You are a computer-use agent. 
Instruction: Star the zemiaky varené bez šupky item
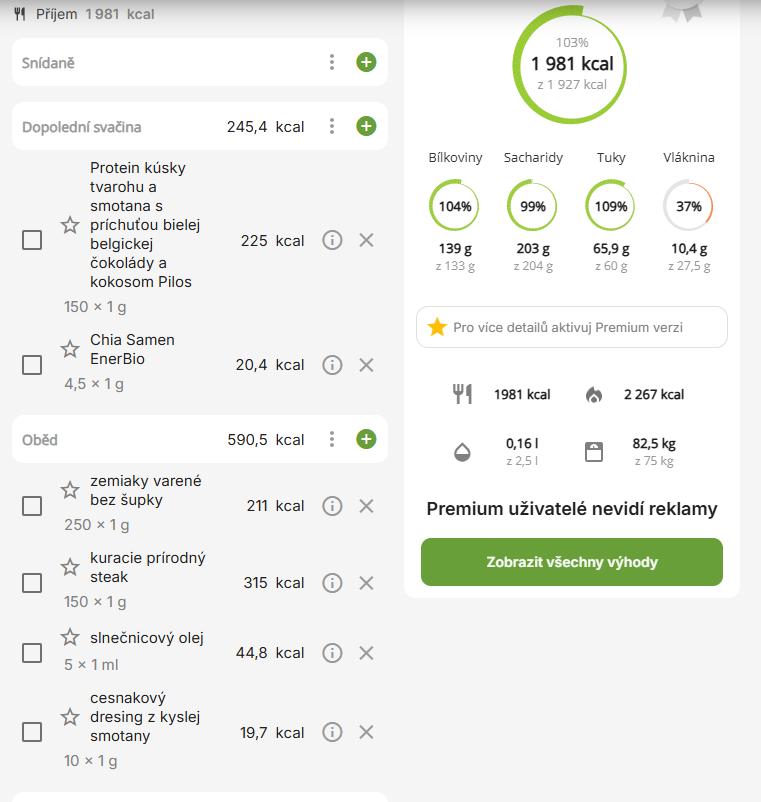tap(70, 490)
